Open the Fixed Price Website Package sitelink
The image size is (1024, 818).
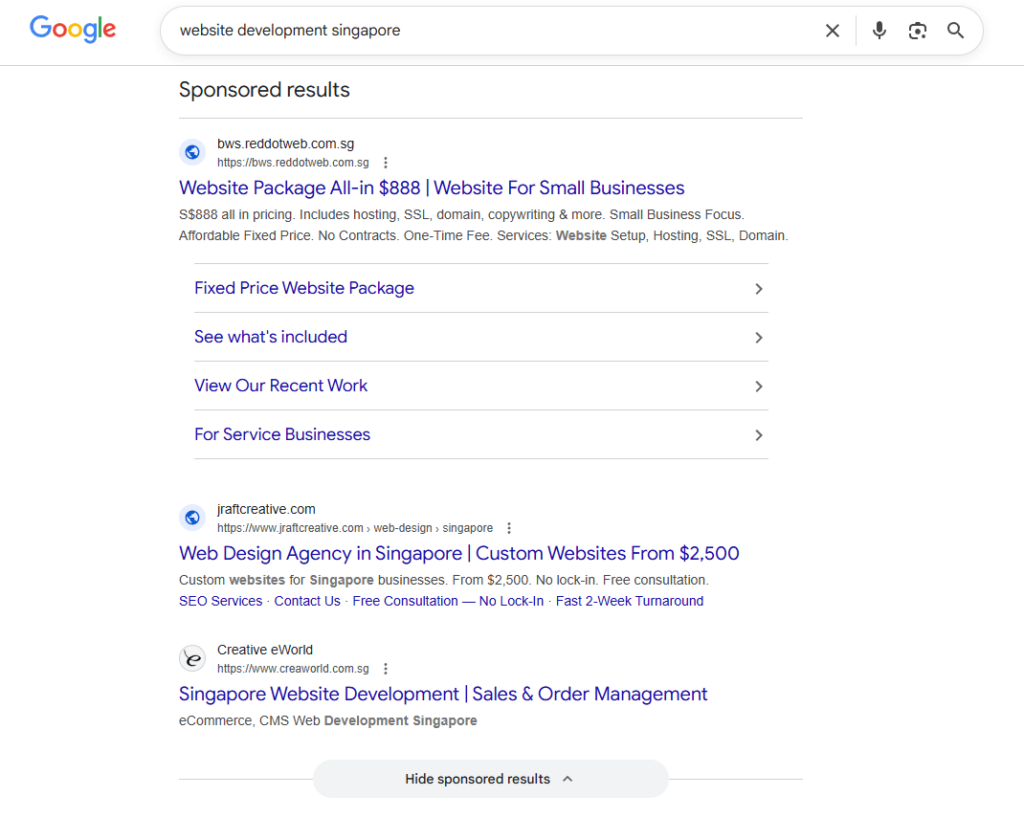tap(304, 288)
